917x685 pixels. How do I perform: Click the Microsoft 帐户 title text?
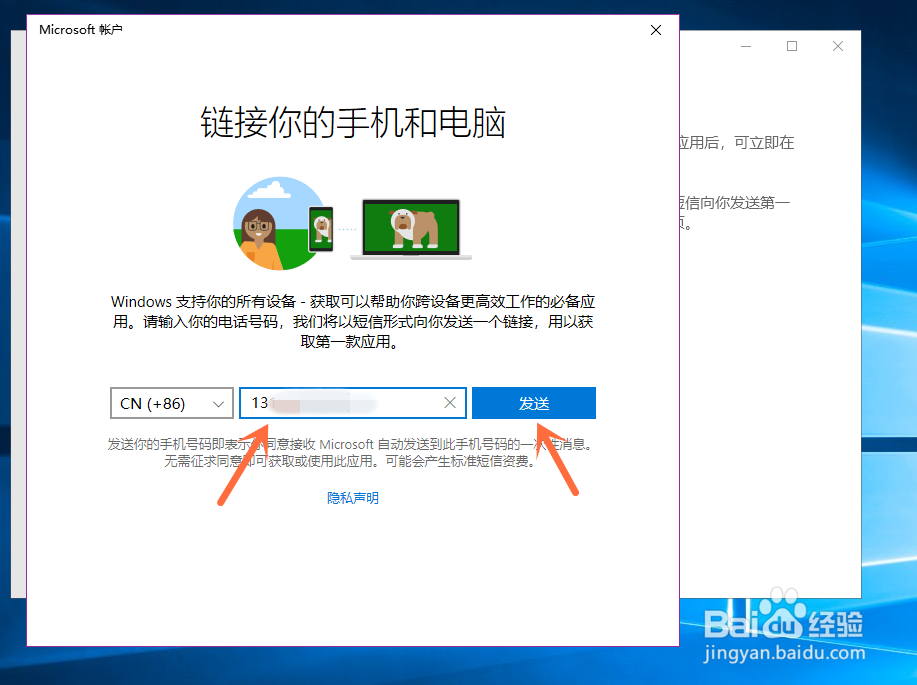point(81,30)
